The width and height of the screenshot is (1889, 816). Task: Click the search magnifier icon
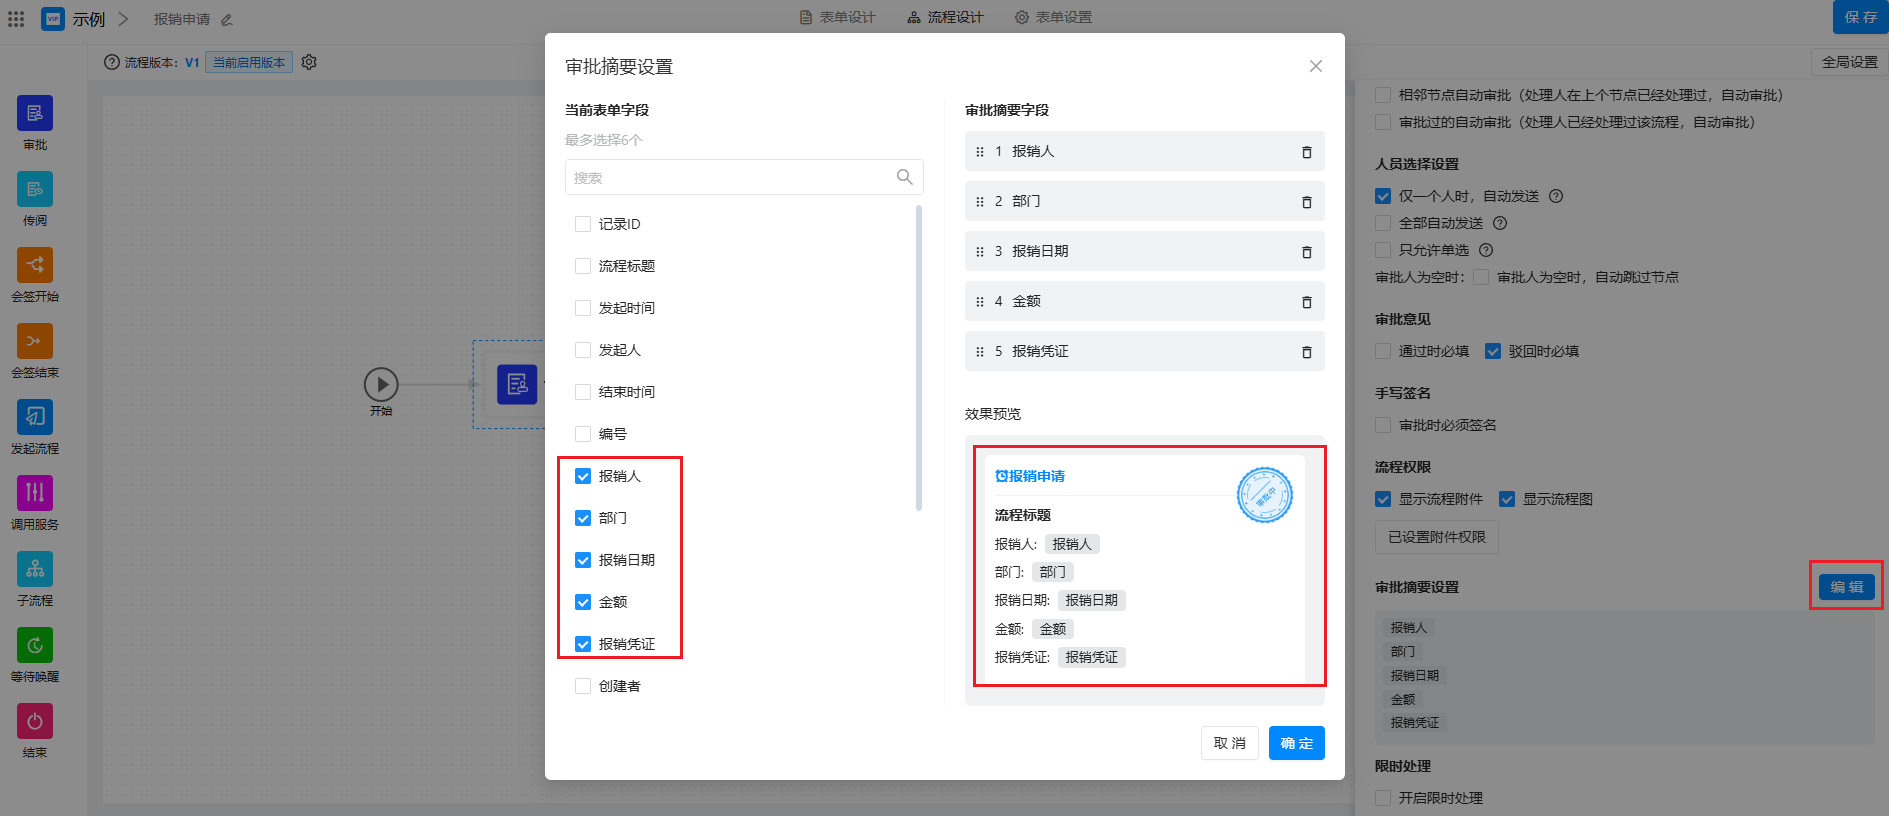pyautogui.click(x=904, y=177)
